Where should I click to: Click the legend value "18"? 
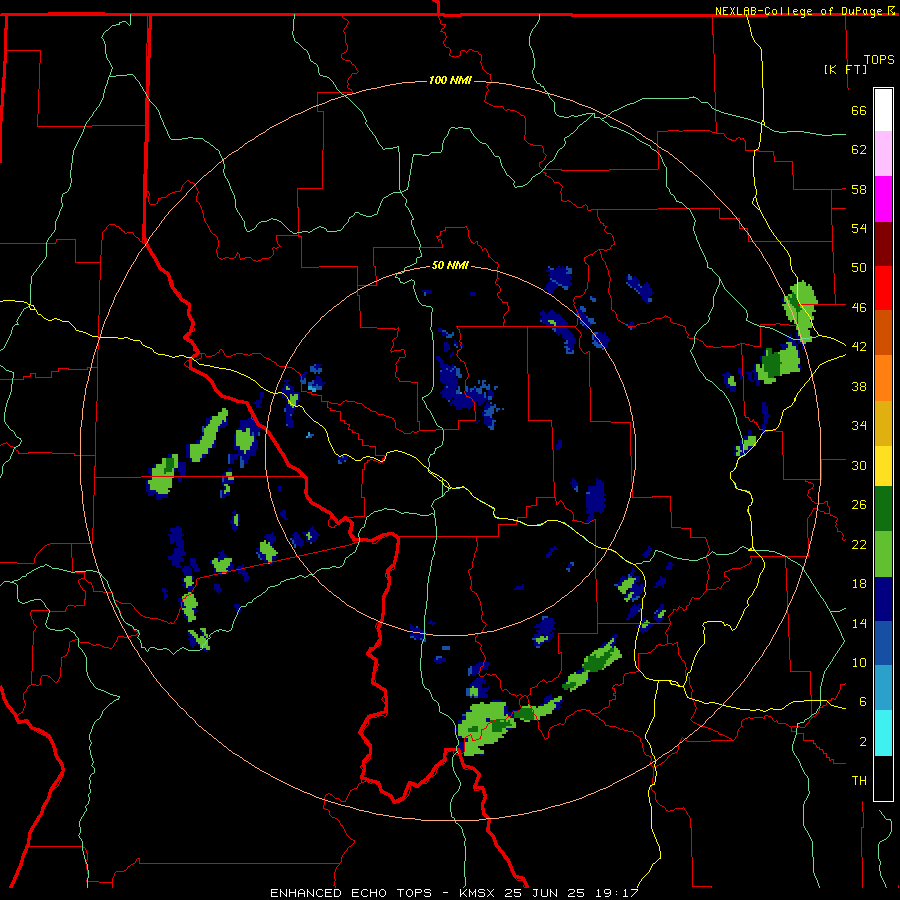(859, 584)
